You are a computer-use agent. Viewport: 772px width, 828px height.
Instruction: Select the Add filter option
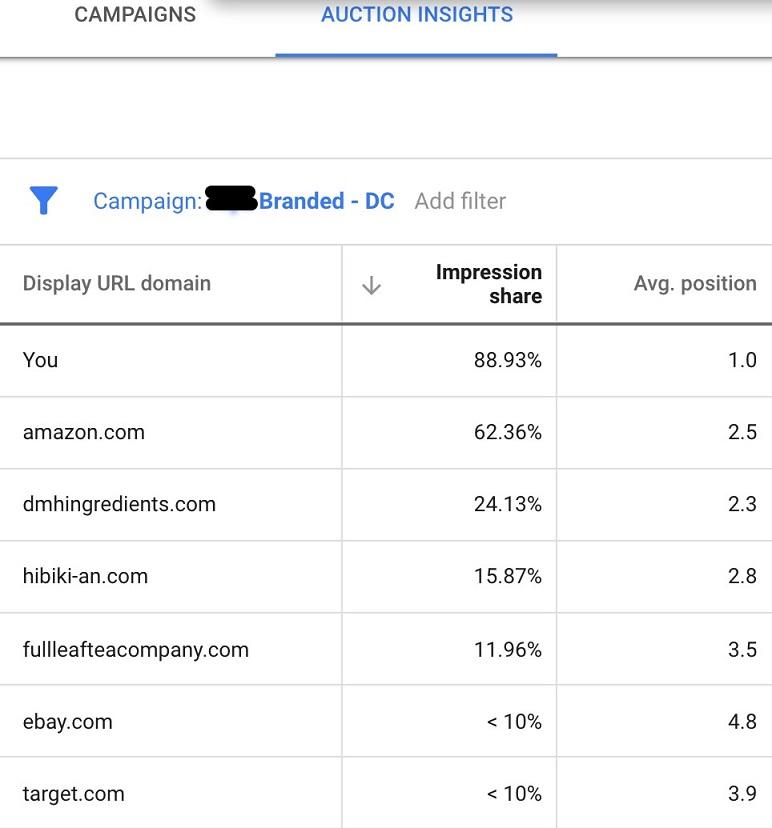tap(460, 201)
